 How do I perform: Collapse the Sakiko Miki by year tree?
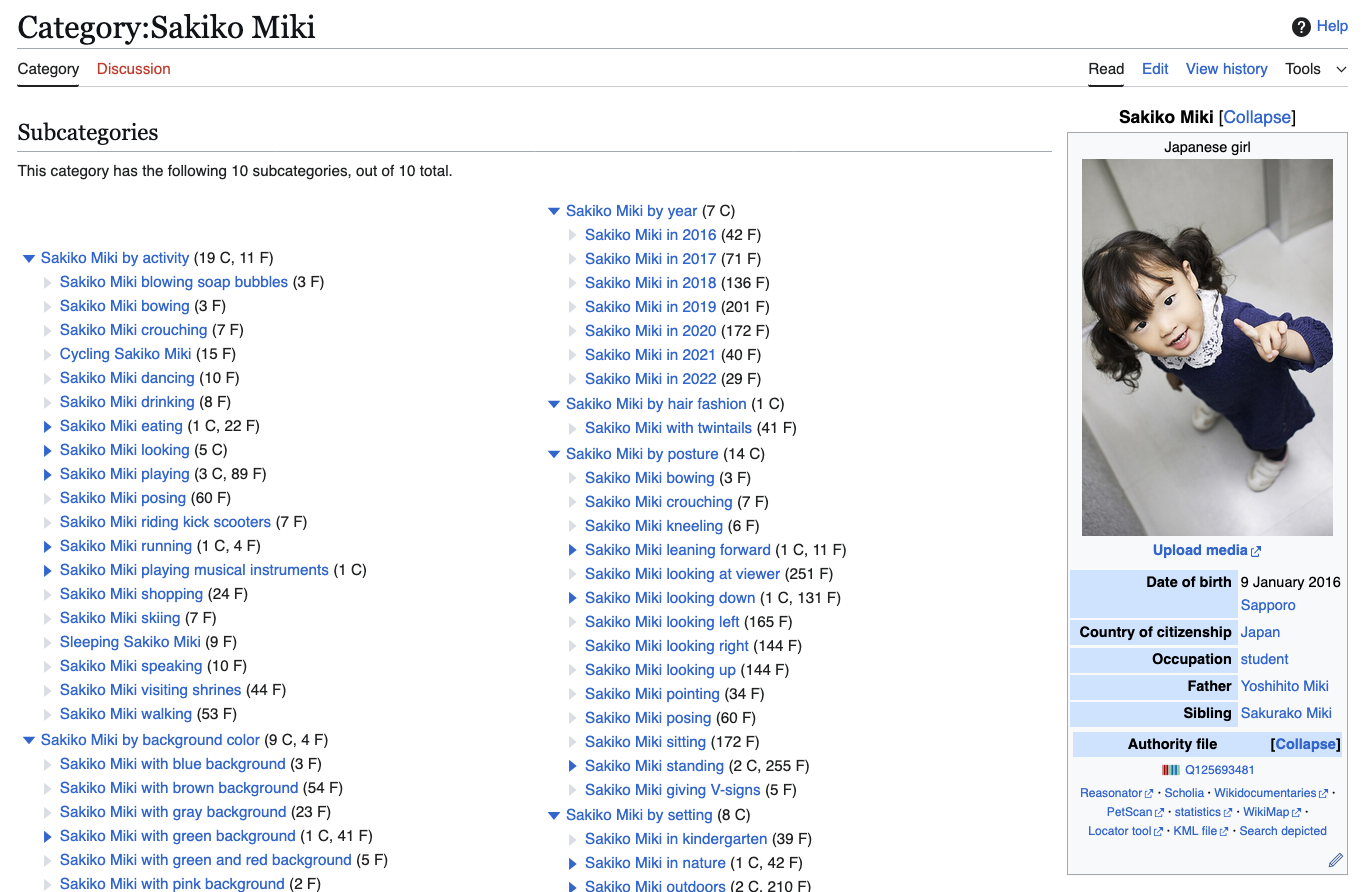coord(554,212)
